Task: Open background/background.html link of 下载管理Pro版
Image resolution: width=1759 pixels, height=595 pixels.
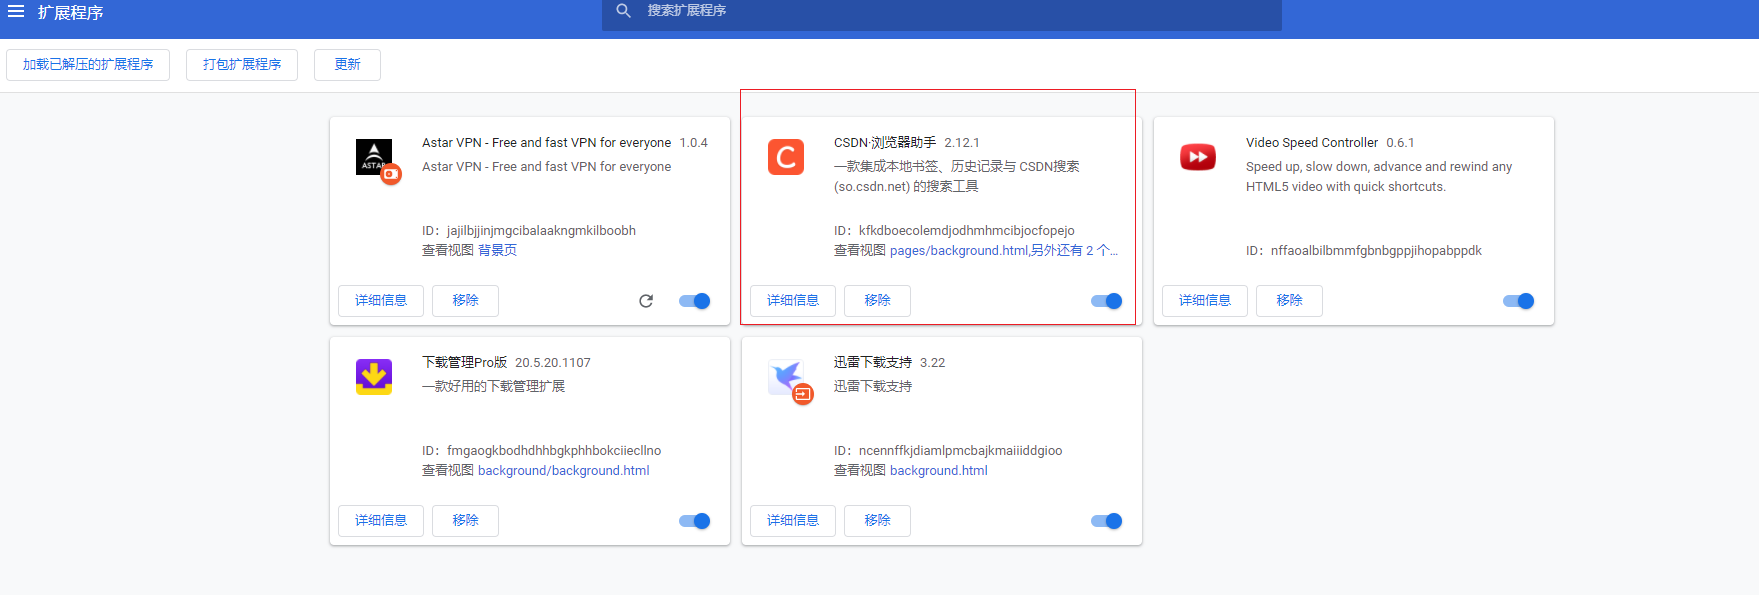Action: (564, 471)
